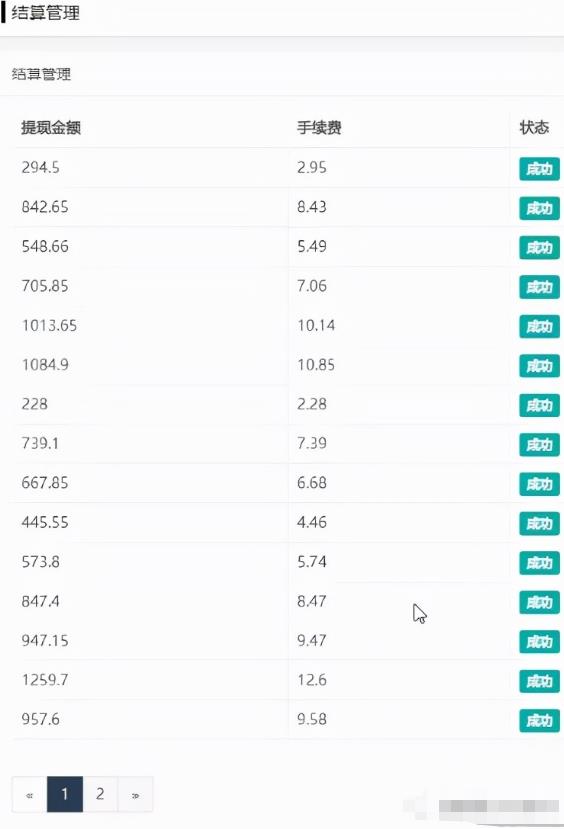This screenshot has width=564, height=829.
Task: Click the 结算管理 panel subtitle
Action: pos(41,74)
